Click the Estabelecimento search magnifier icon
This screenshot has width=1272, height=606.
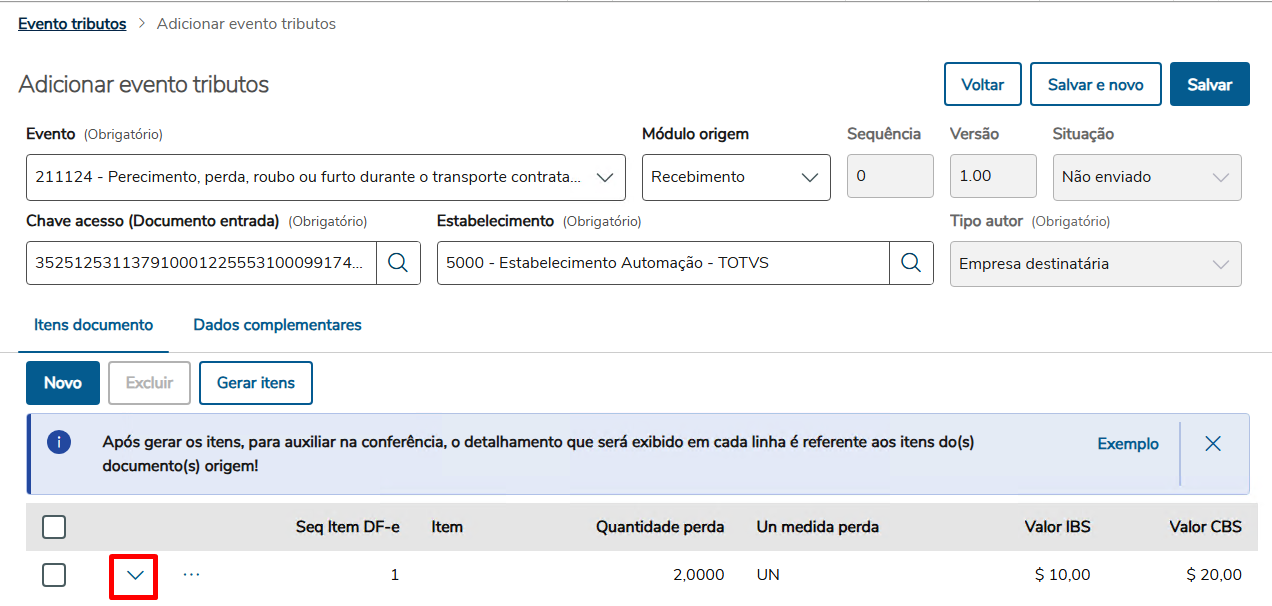click(x=911, y=263)
